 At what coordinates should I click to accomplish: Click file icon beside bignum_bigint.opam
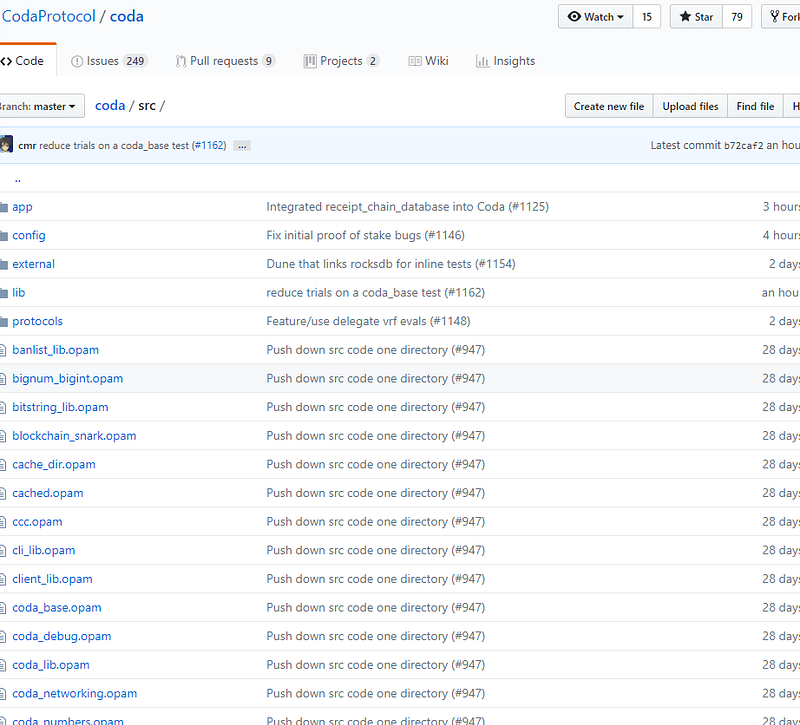click(3, 379)
